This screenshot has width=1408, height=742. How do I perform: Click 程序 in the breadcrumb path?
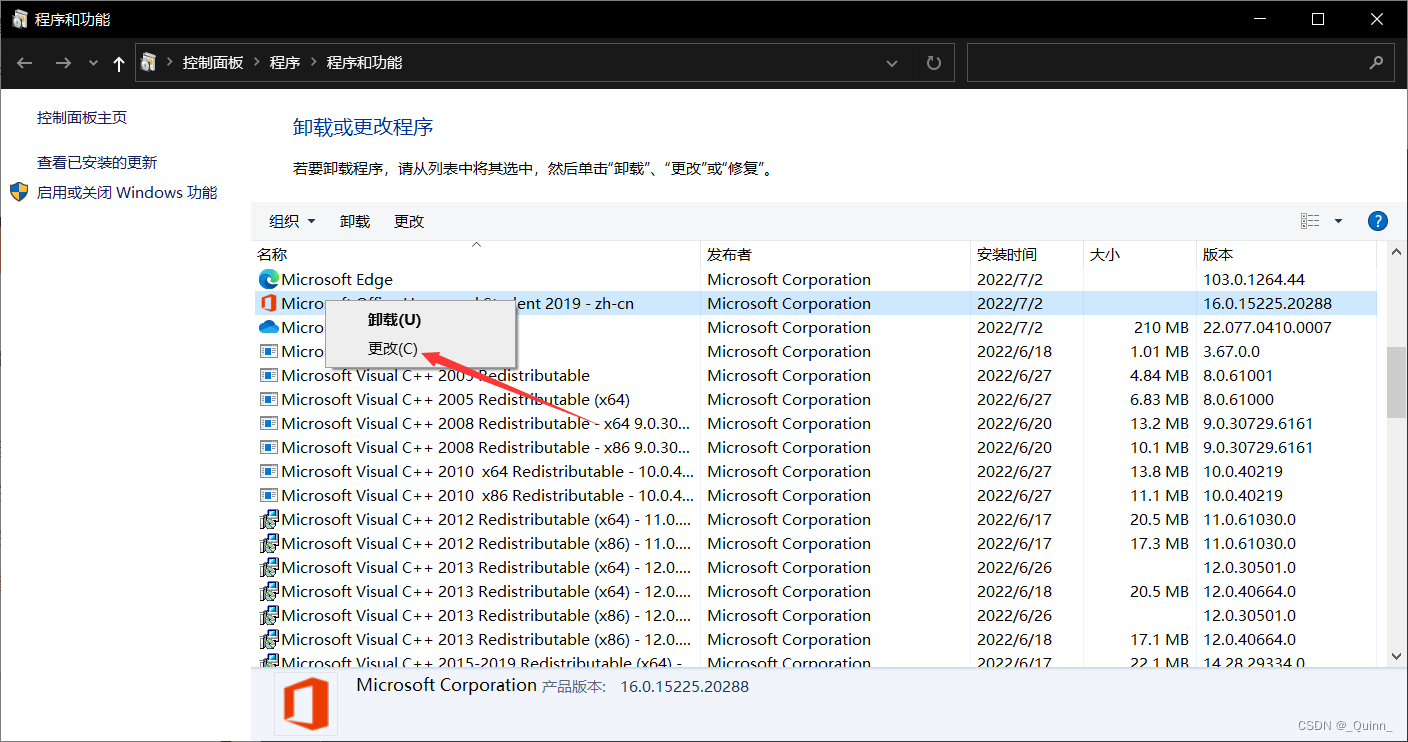tap(285, 62)
